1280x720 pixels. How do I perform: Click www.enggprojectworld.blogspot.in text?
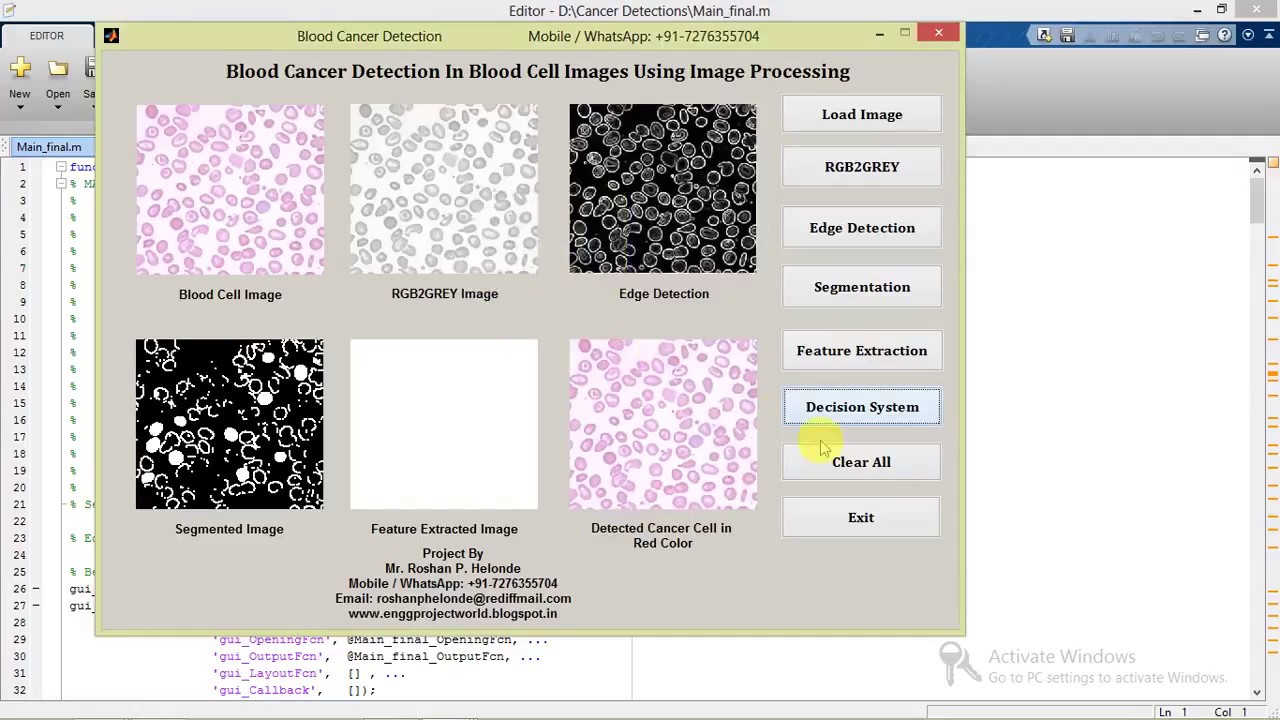(x=453, y=613)
